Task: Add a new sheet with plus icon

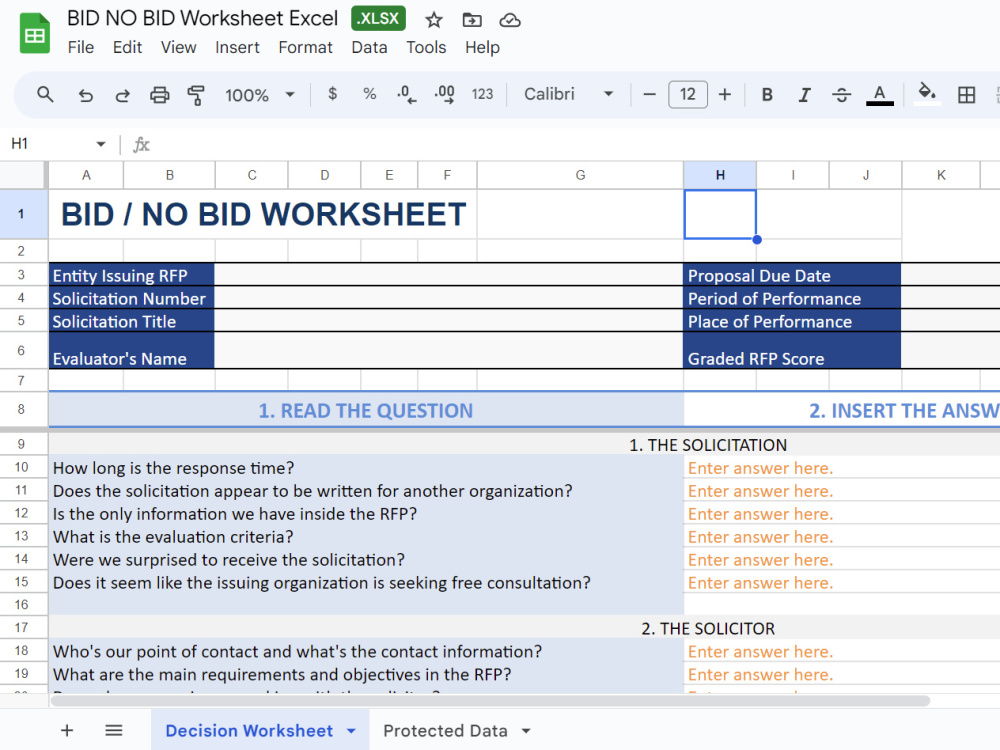Action: pyautogui.click(x=67, y=730)
